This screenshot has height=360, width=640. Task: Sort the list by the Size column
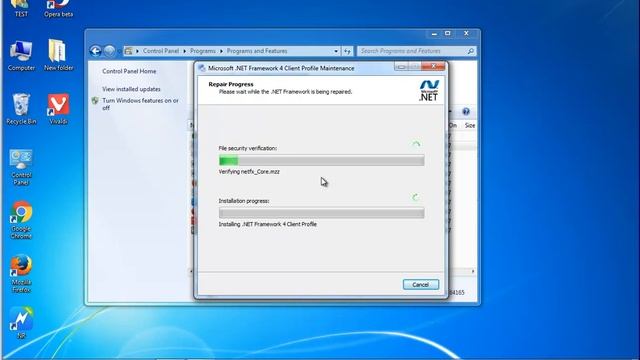pyautogui.click(x=469, y=125)
